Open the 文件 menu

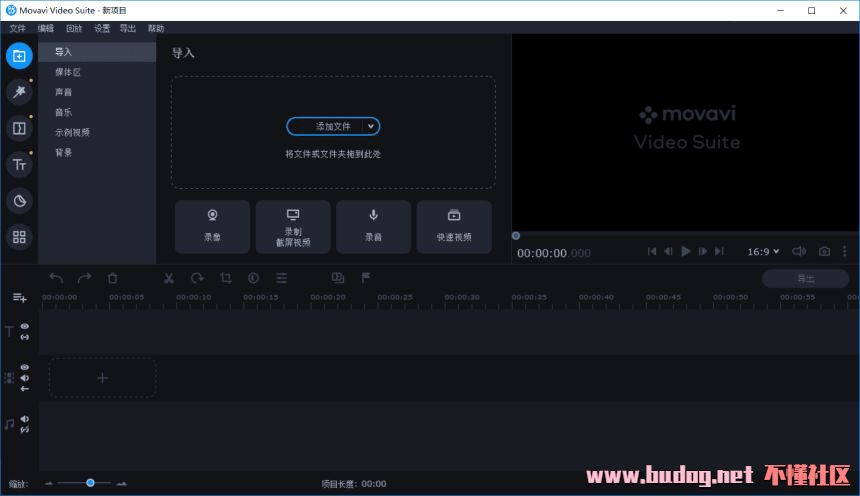click(x=18, y=28)
